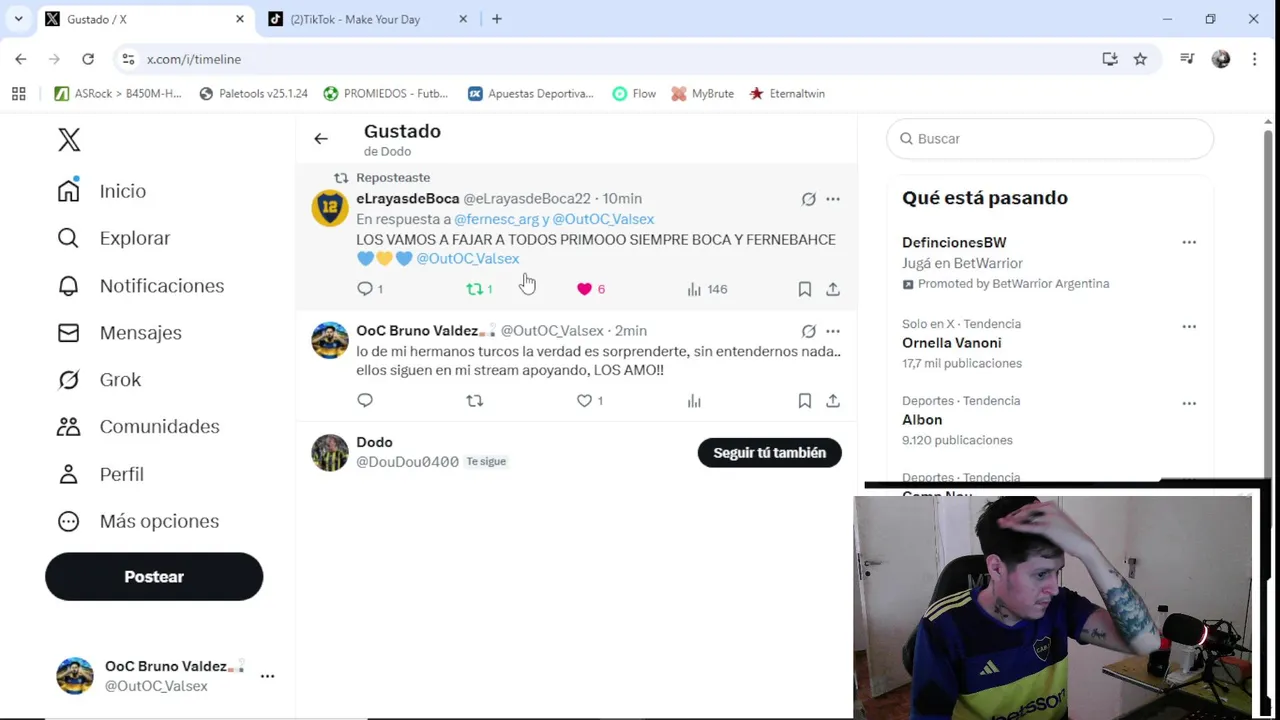Open more options on Bruno Valdez post

[x=832, y=331]
